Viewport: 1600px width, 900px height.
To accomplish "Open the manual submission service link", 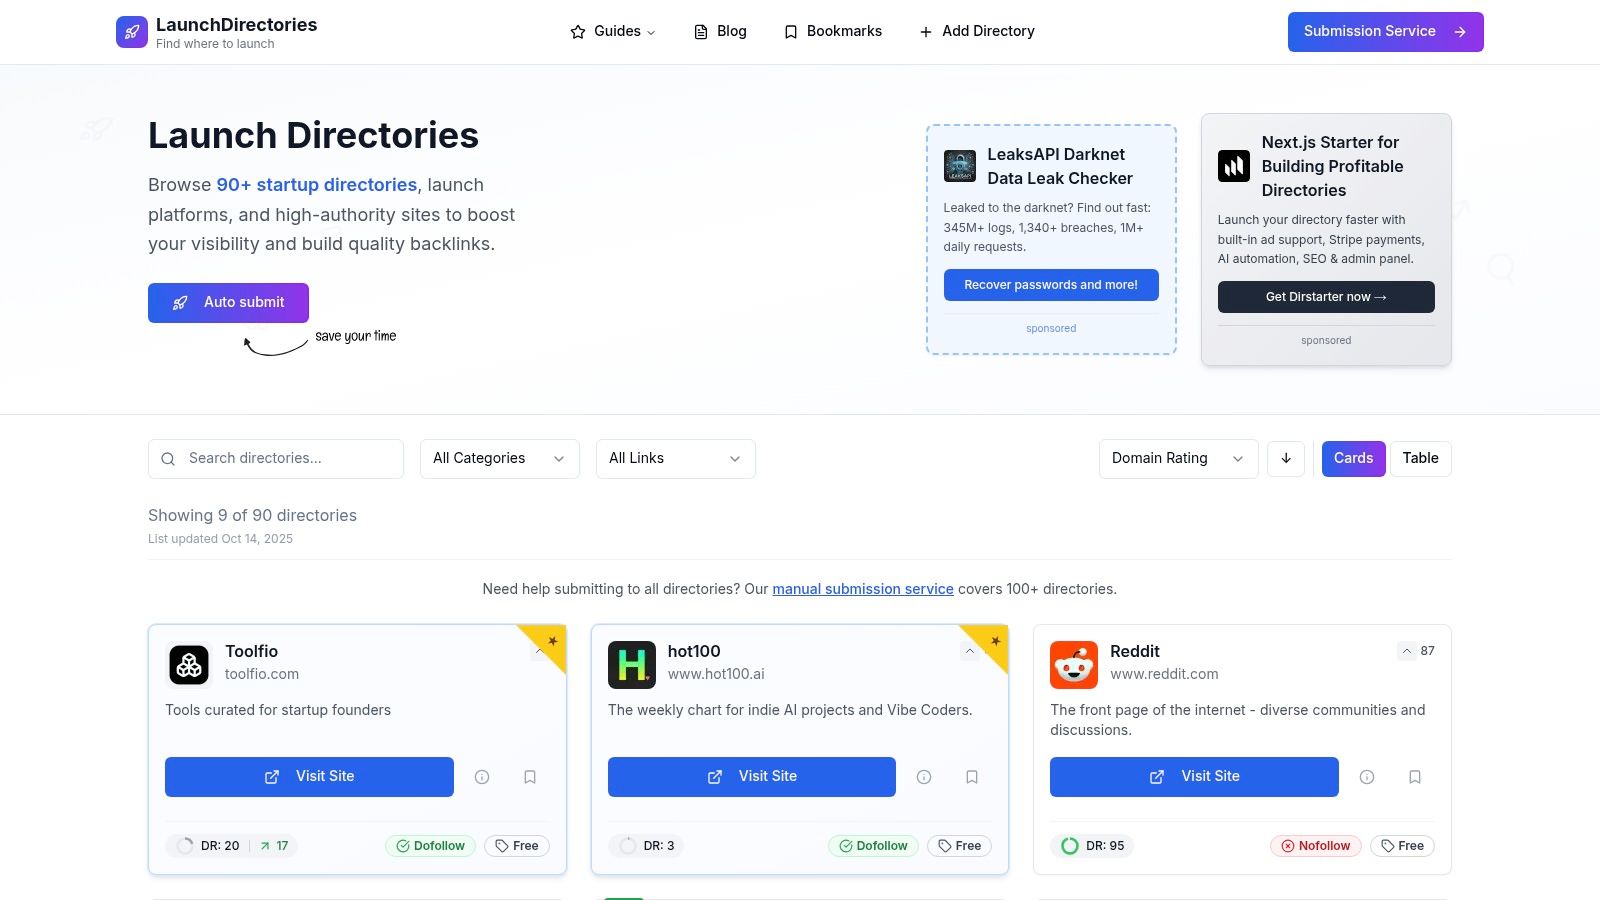I will point(863,589).
